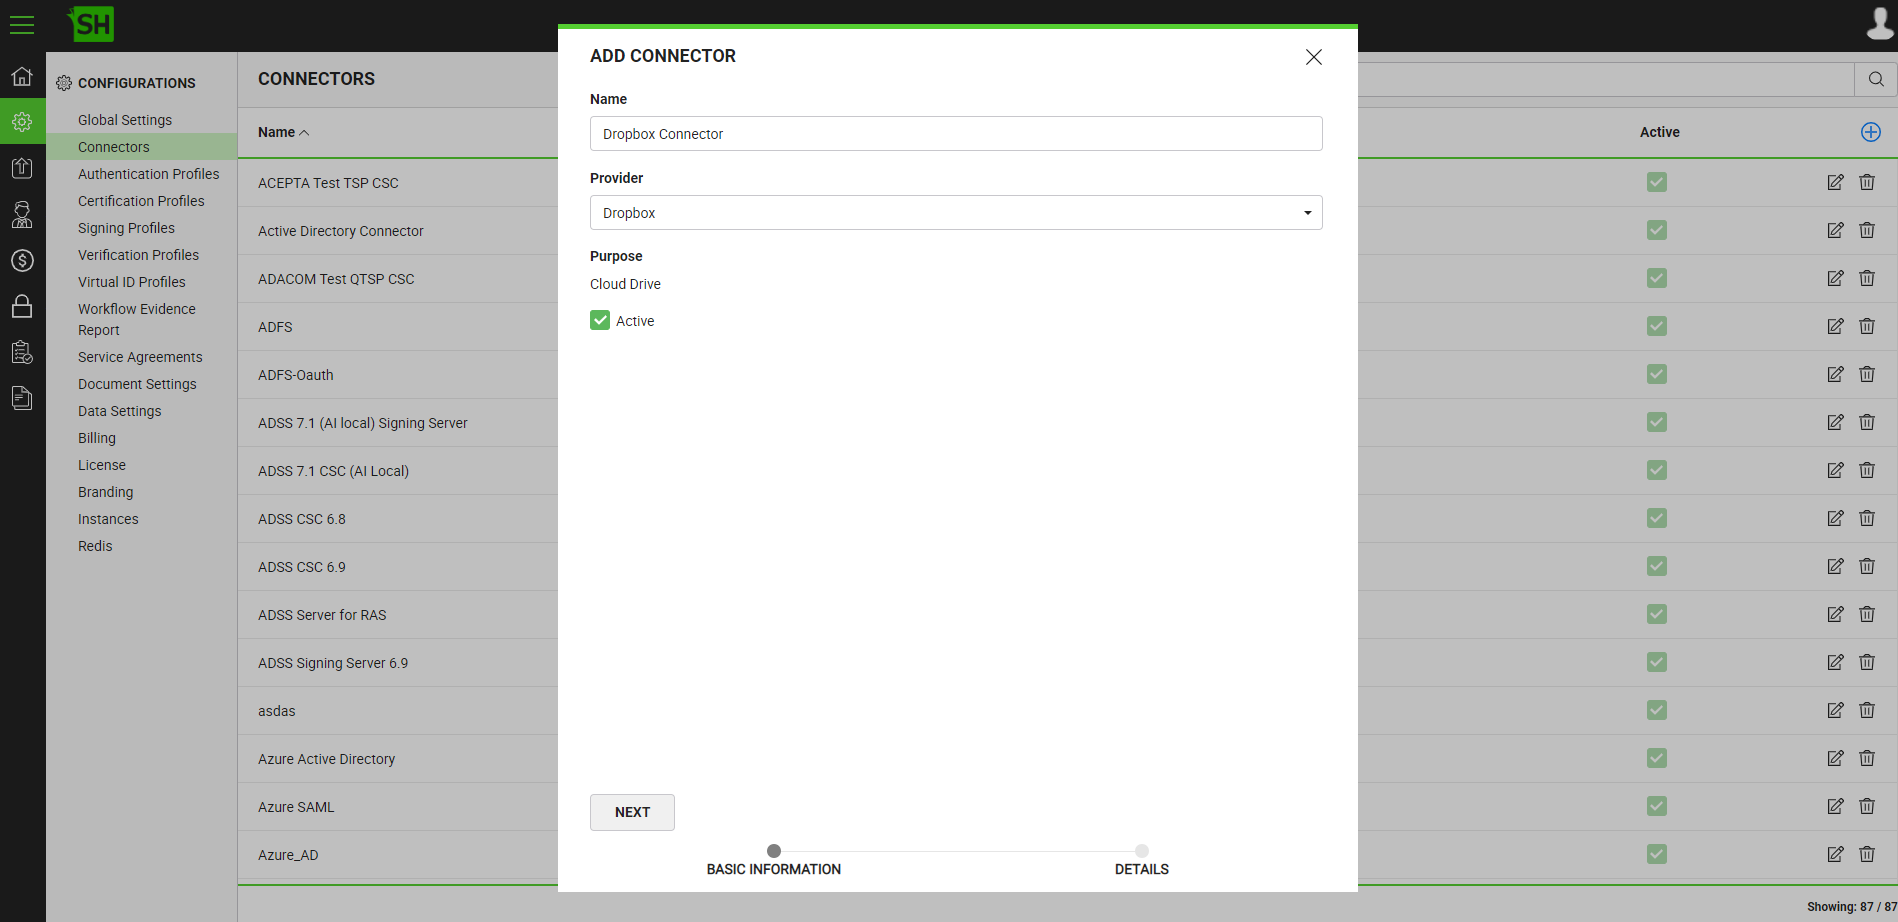Open Document Settings

click(137, 384)
